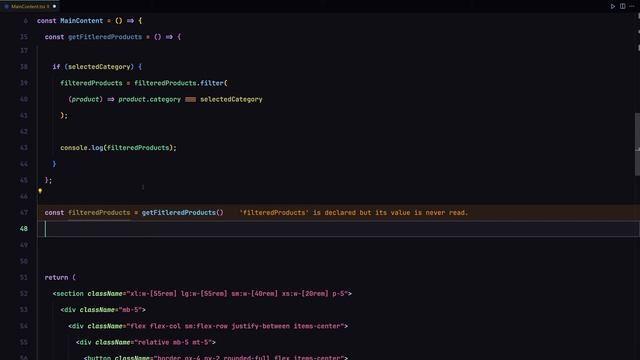
Task: Click the vertical scrollbar thumb of the editor
Action: [637, 144]
